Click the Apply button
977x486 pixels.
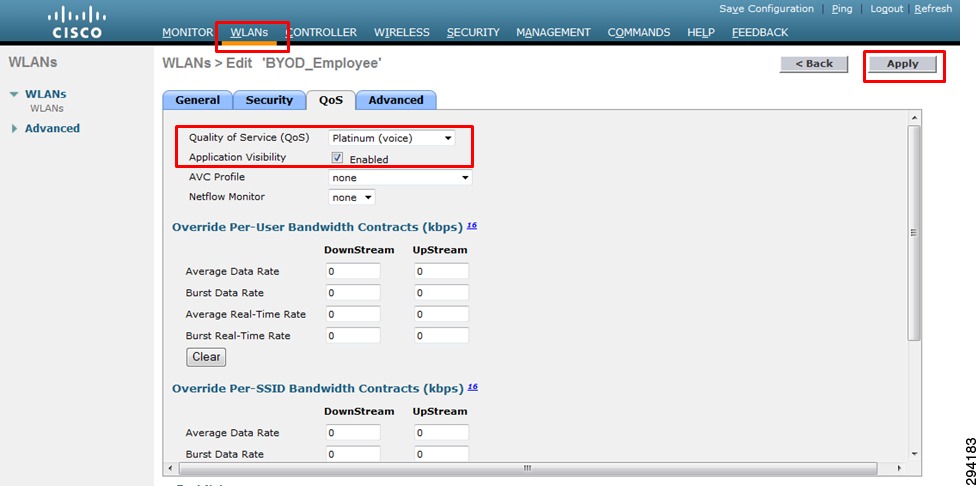[903, 64]
